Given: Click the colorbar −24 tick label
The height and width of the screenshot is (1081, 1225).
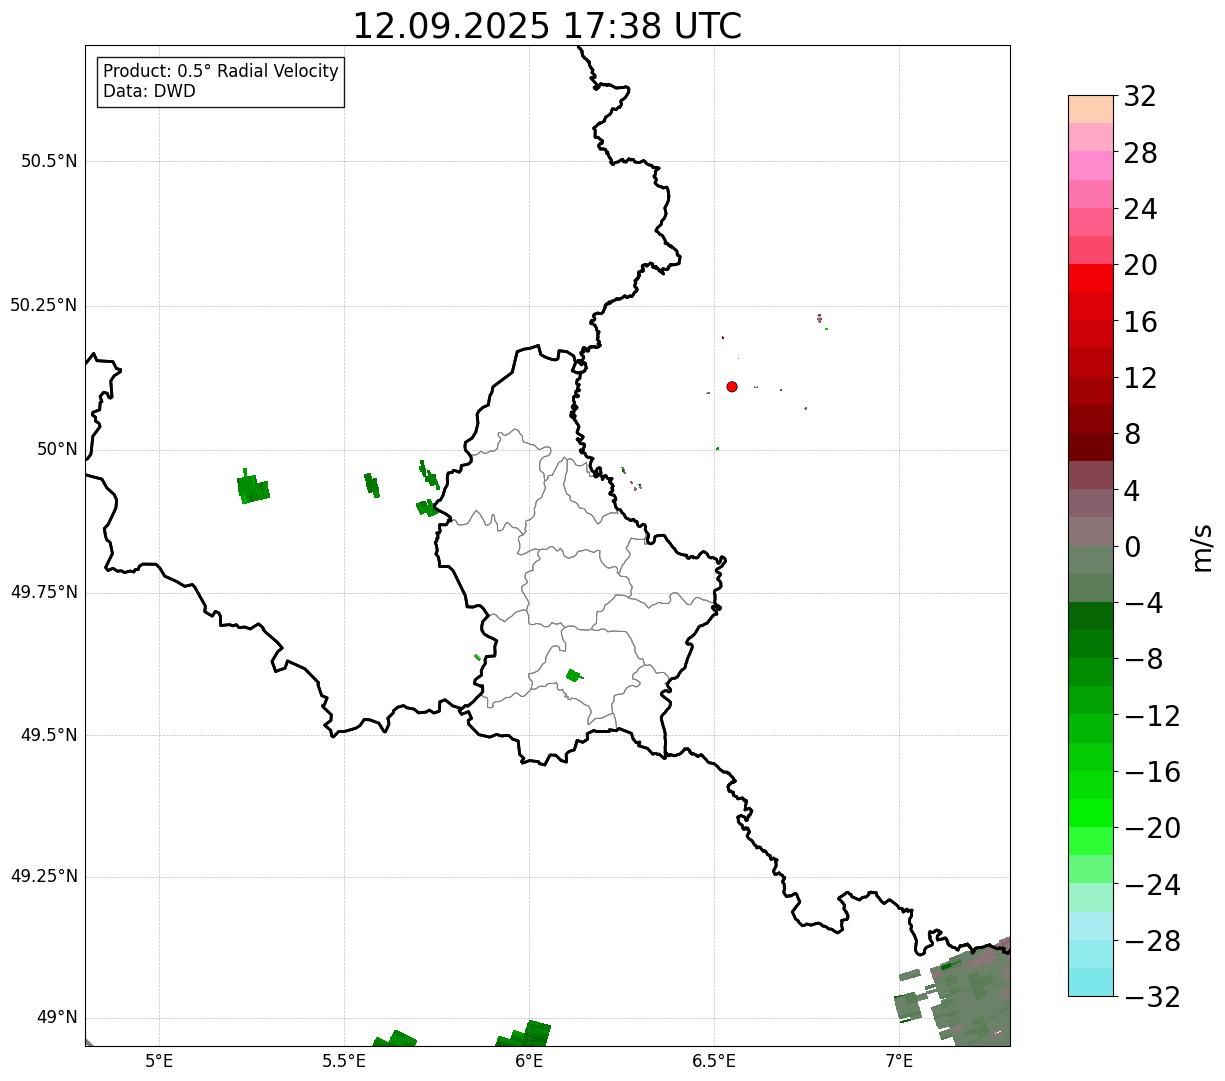Looking at the screenshot, I should tap(1151, 885).
